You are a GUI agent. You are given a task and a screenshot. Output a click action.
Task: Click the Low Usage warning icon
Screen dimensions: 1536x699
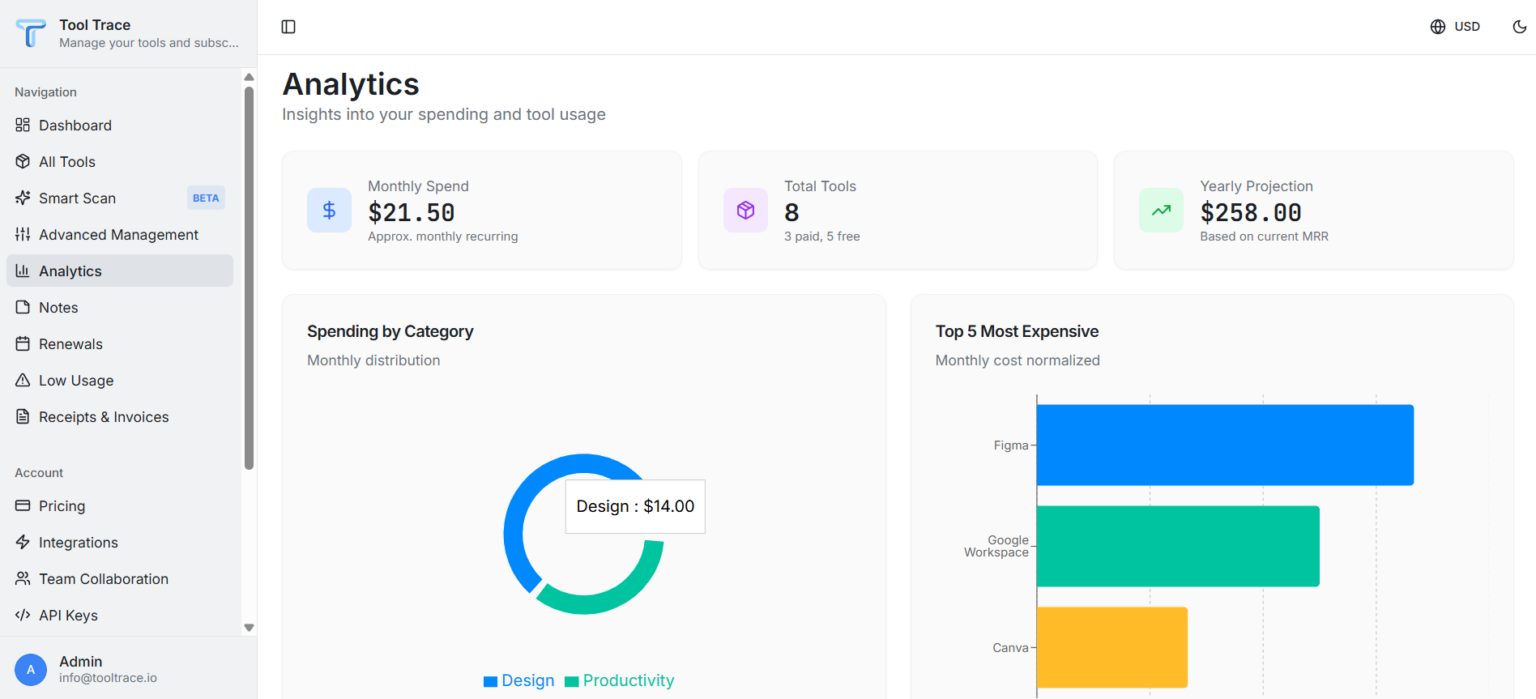pos(23,381)
